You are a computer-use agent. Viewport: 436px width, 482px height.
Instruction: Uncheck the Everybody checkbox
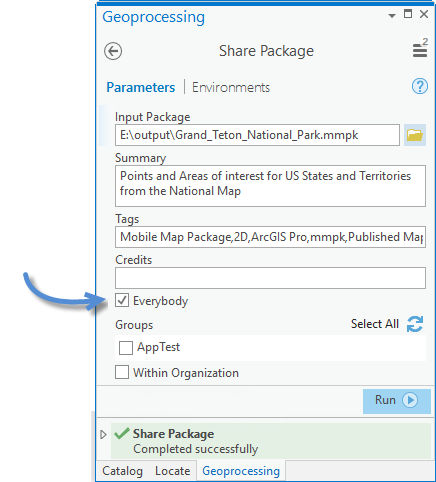pyautogui.click(x=122, y=300)
